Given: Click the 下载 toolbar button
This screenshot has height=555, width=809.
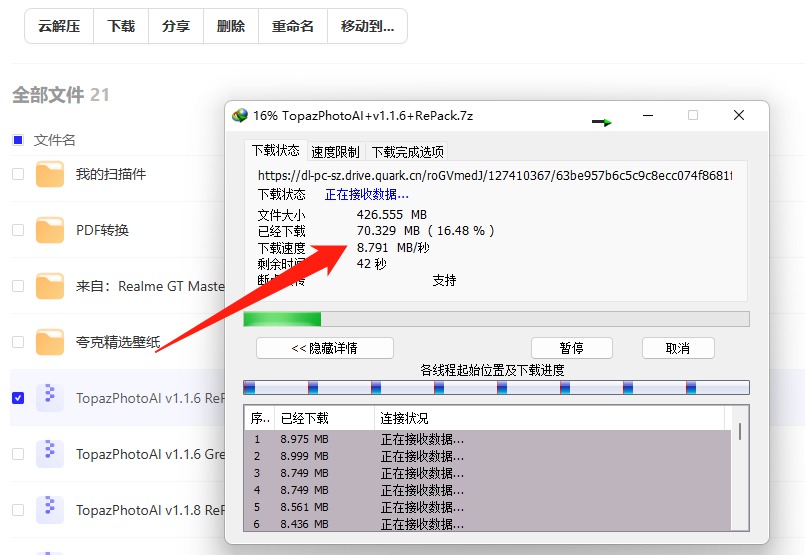Looking at the screenshot, I should (121, 26).
